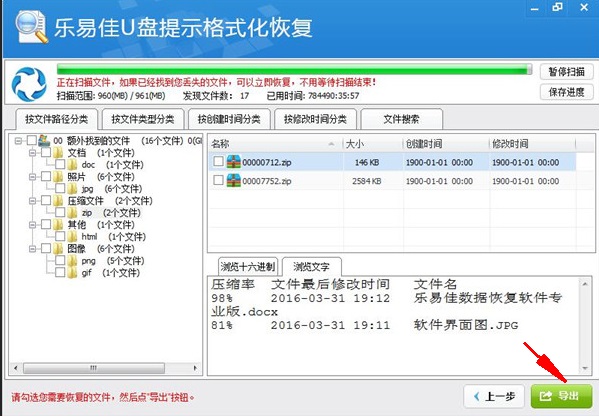Tick the 照片 folder checkbox

46,176
